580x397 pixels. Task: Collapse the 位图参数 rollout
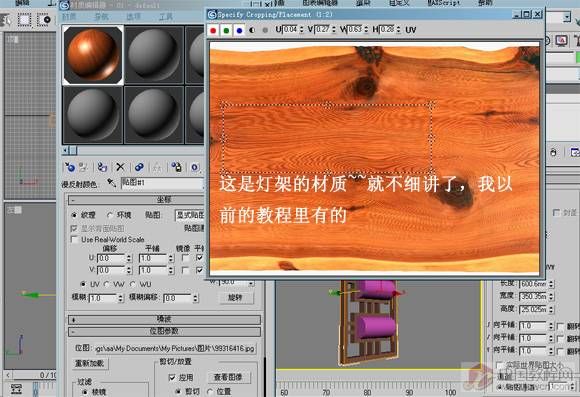[x=165, y=332]
